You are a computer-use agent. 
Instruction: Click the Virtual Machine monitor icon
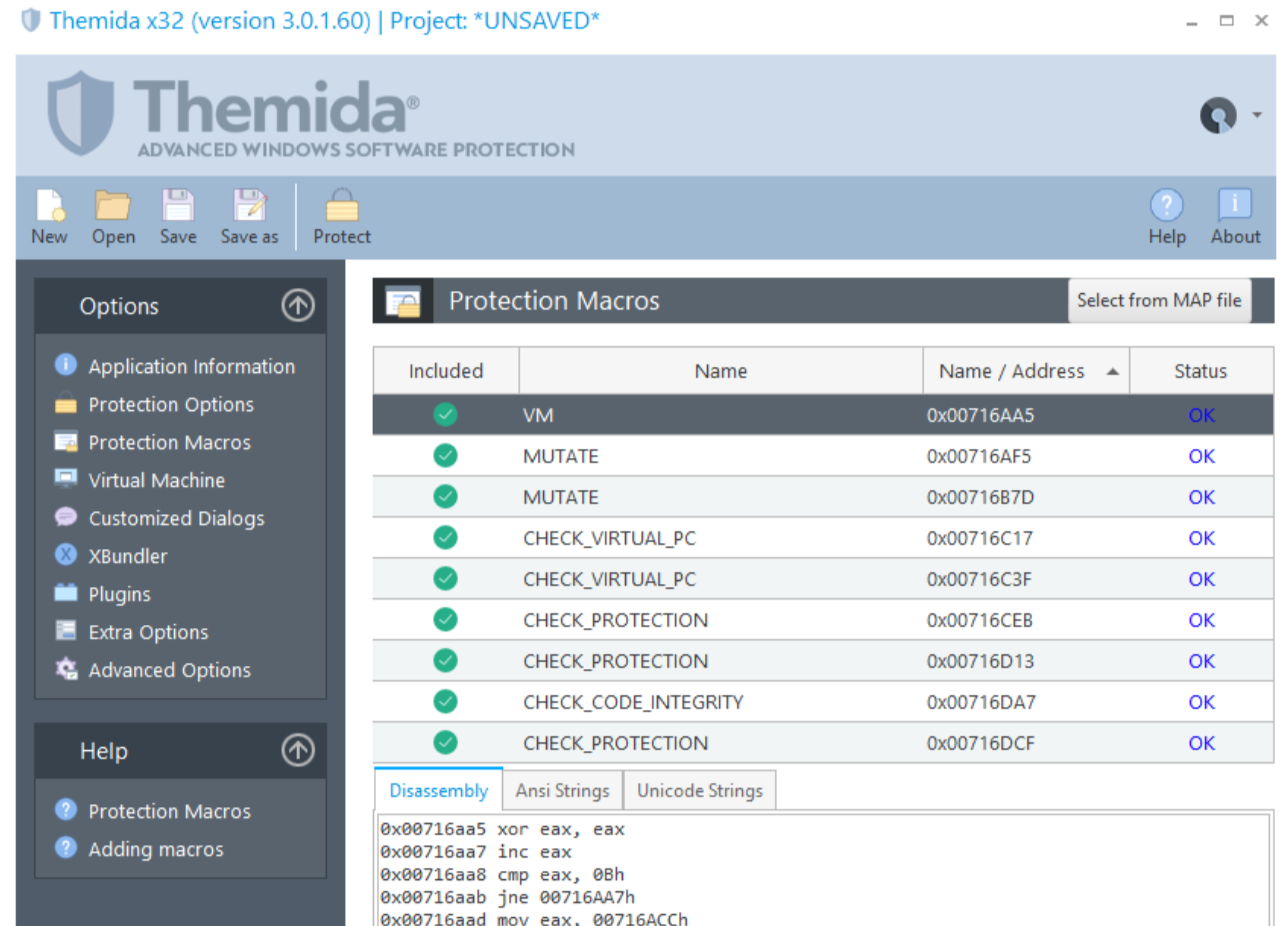click(66, 478)
